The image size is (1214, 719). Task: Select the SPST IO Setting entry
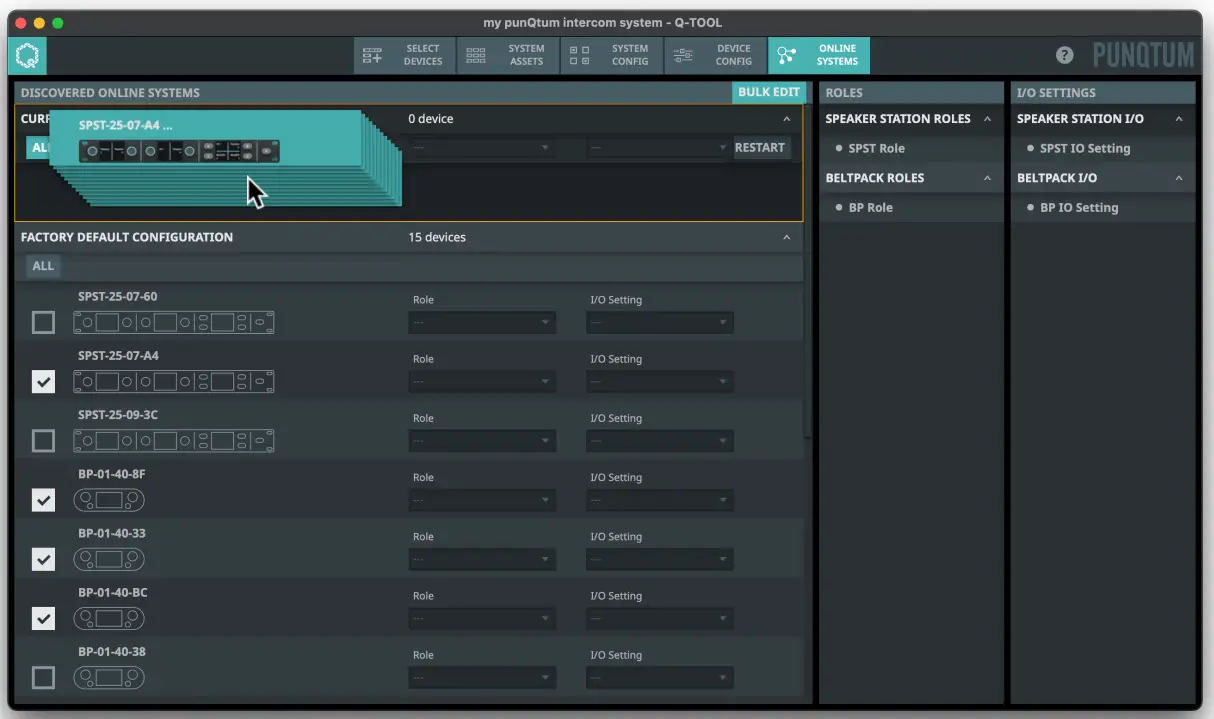pos(1085,148)
